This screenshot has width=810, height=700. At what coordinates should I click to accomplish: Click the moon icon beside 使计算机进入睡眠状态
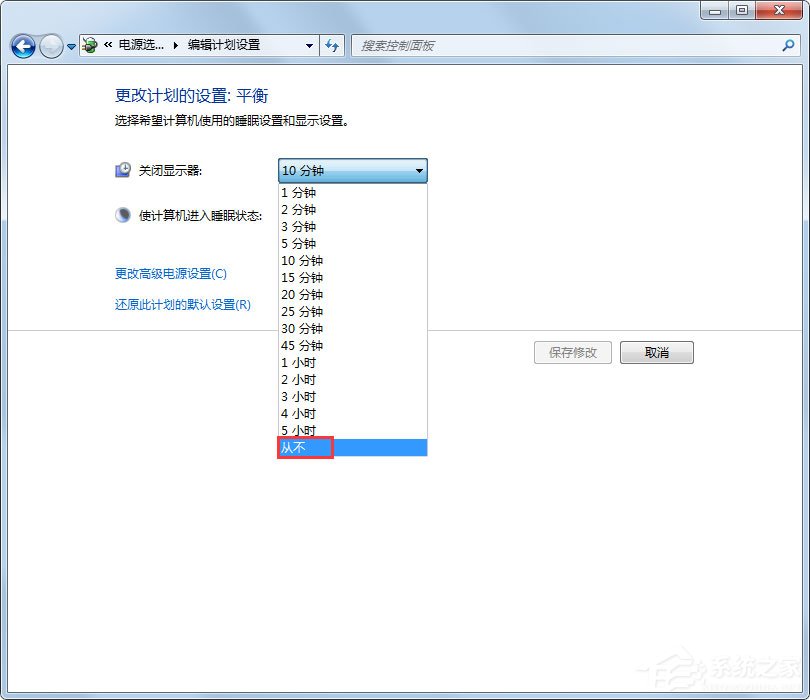[x=122, y=214]
